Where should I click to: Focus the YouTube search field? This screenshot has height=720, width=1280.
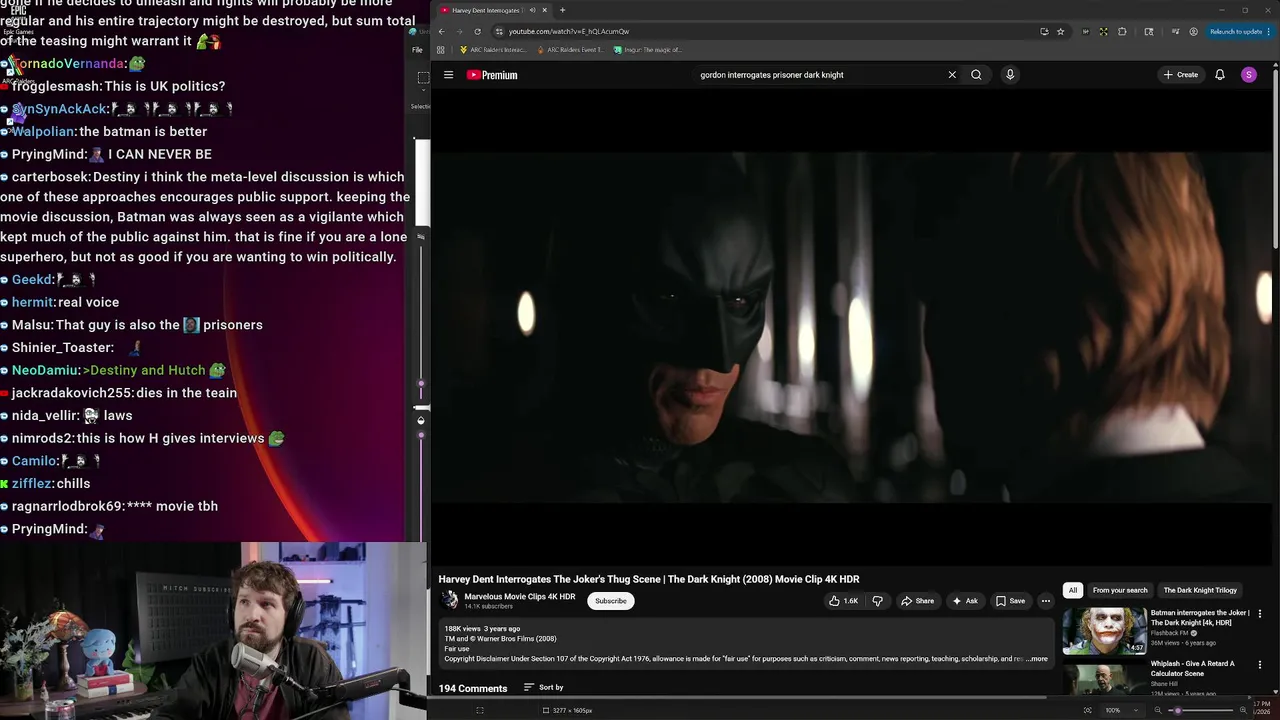(x=820, y=75)
